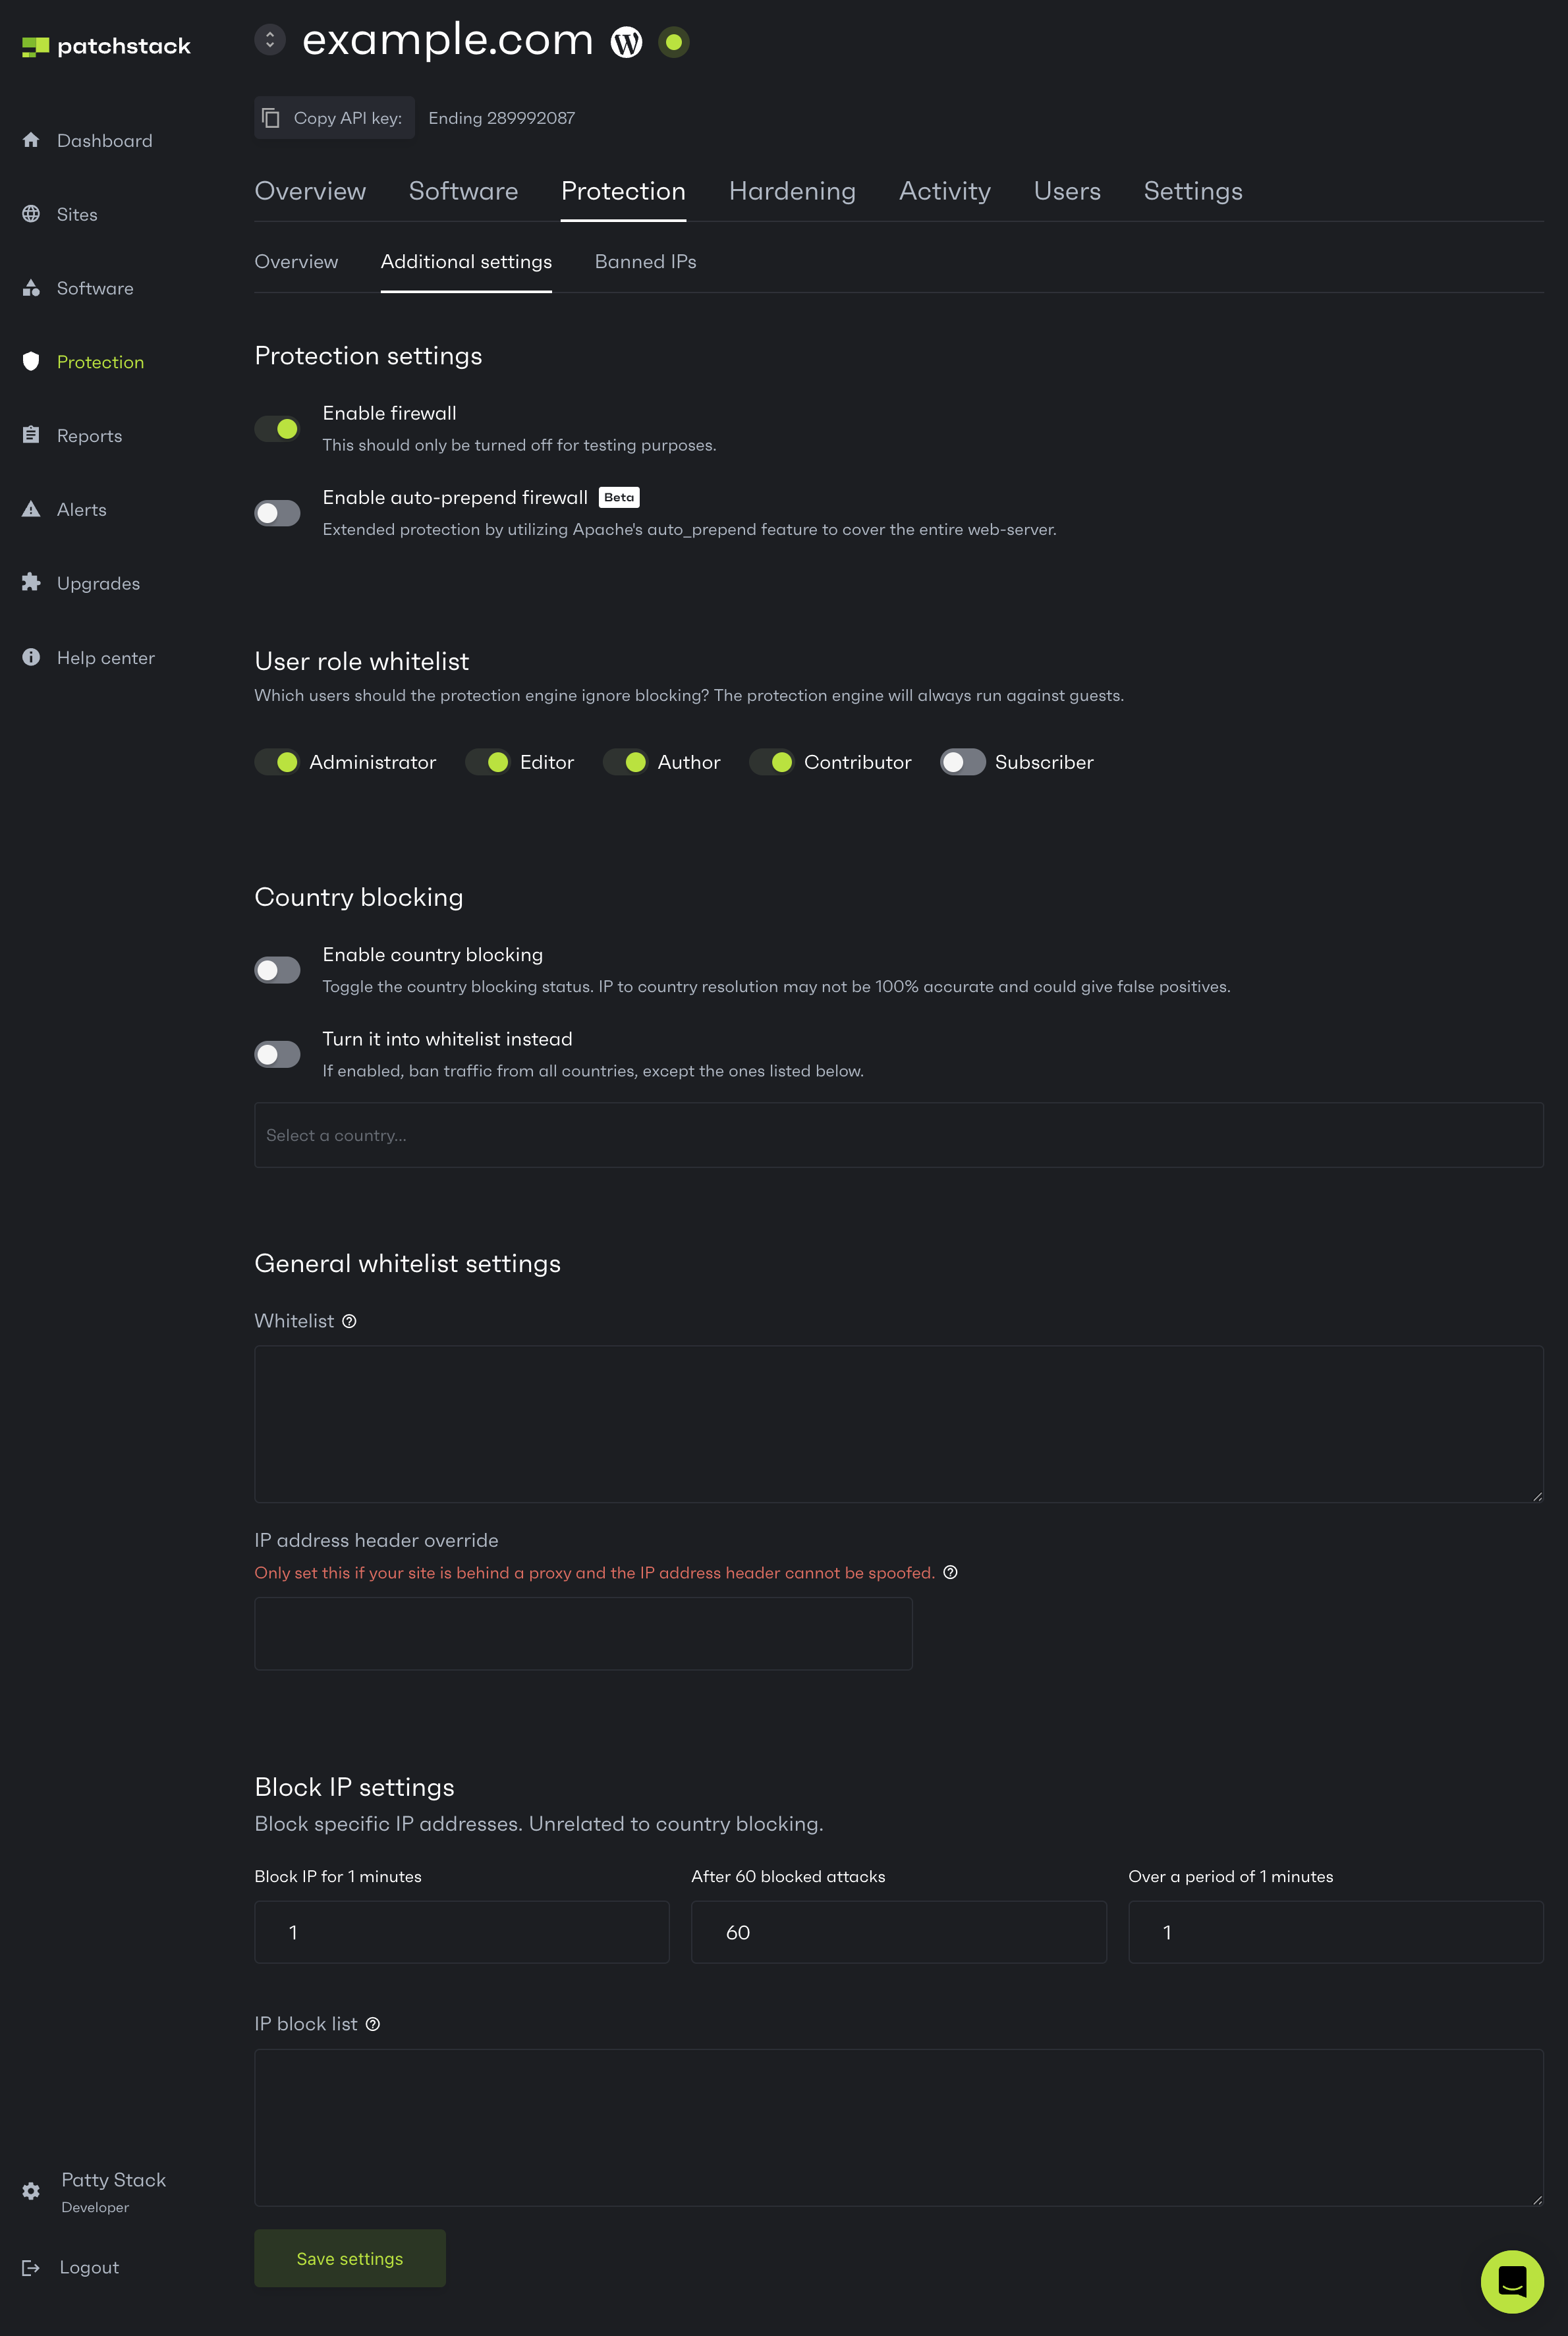The height and width of the screenshot is (2336, 1568).
Task: Click the WordPress logo icon beside site name
Action: point(626,42)
